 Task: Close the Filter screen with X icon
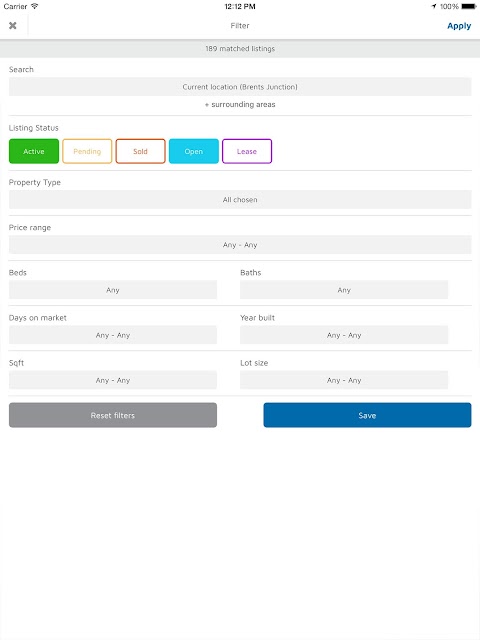[13, 26]
